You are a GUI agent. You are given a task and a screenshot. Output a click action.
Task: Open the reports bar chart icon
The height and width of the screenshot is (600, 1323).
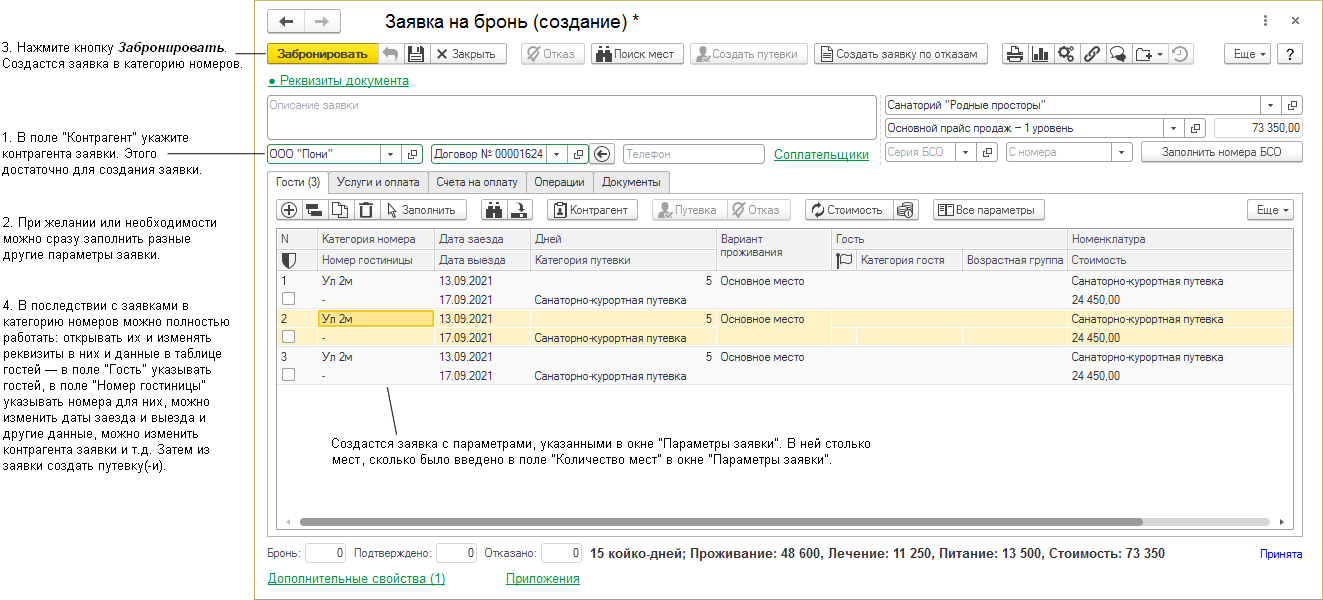click(x=1041, y=54)
